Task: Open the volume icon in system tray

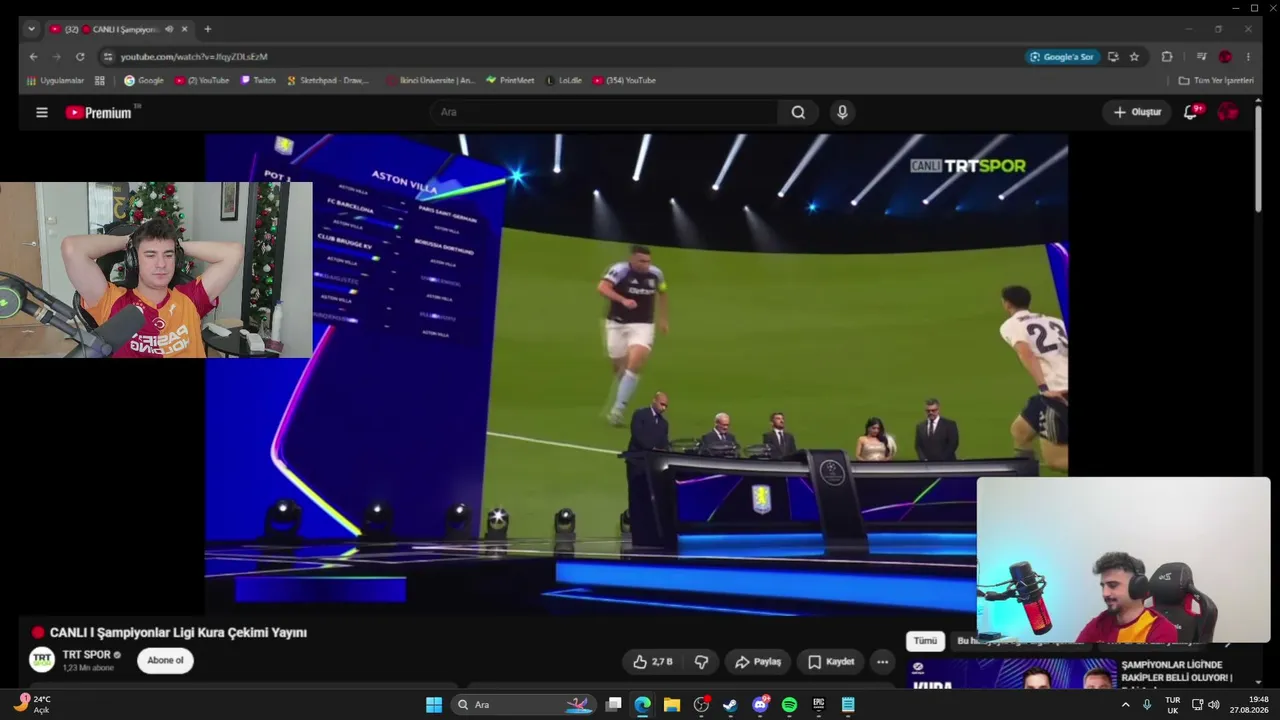Action: click(x=1214, y=705)
